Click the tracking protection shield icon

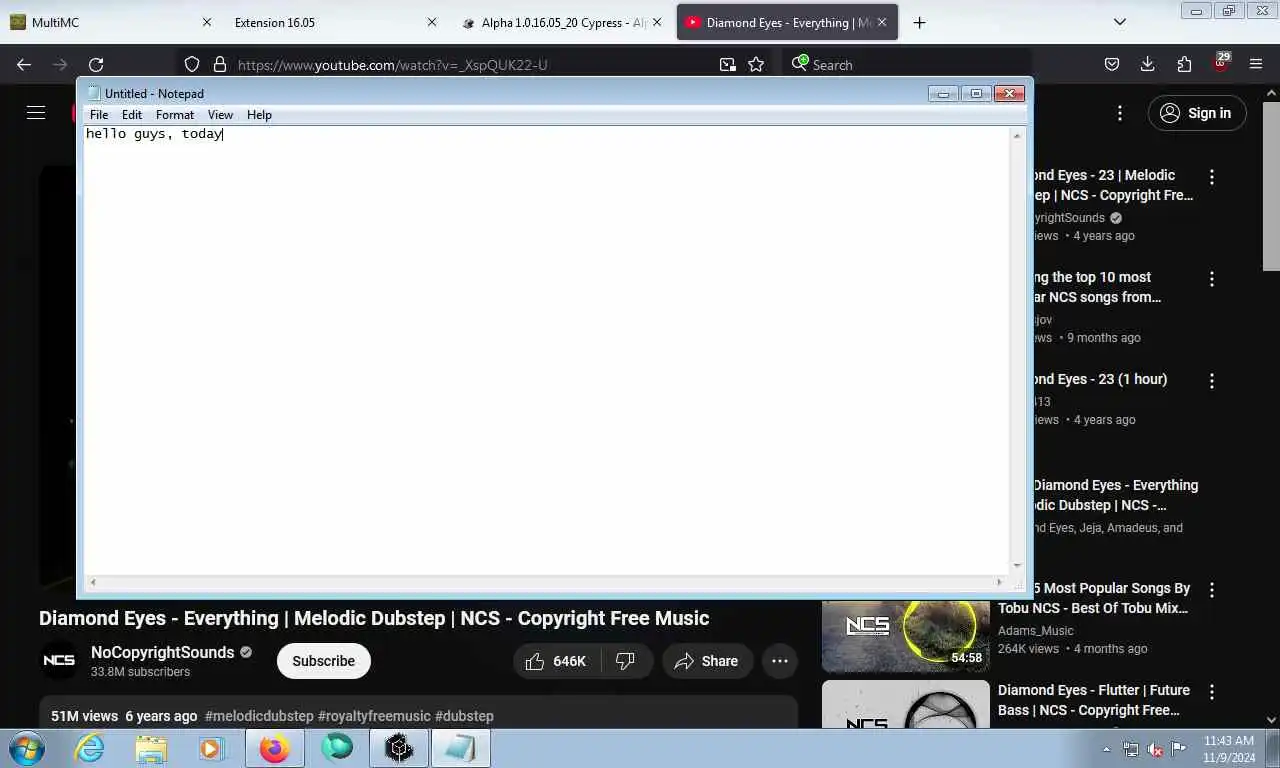(192, 65)
